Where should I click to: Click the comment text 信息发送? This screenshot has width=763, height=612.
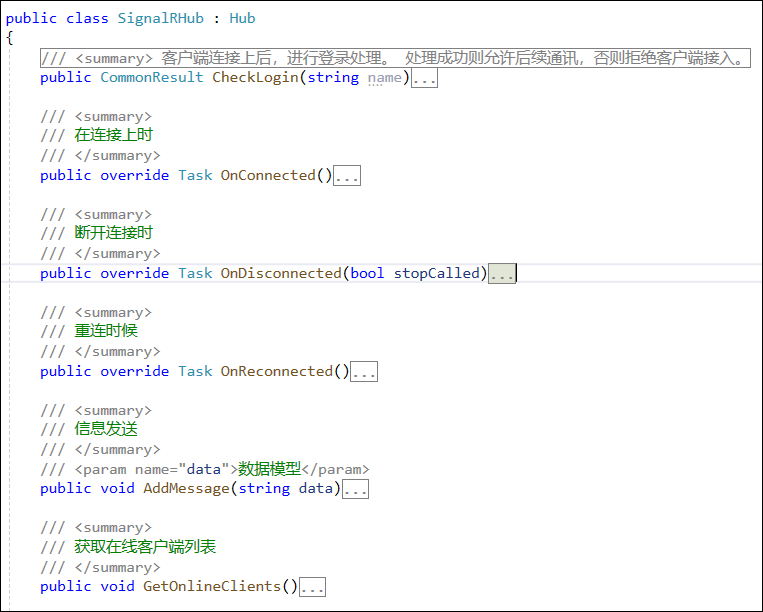tap(106, 429)
